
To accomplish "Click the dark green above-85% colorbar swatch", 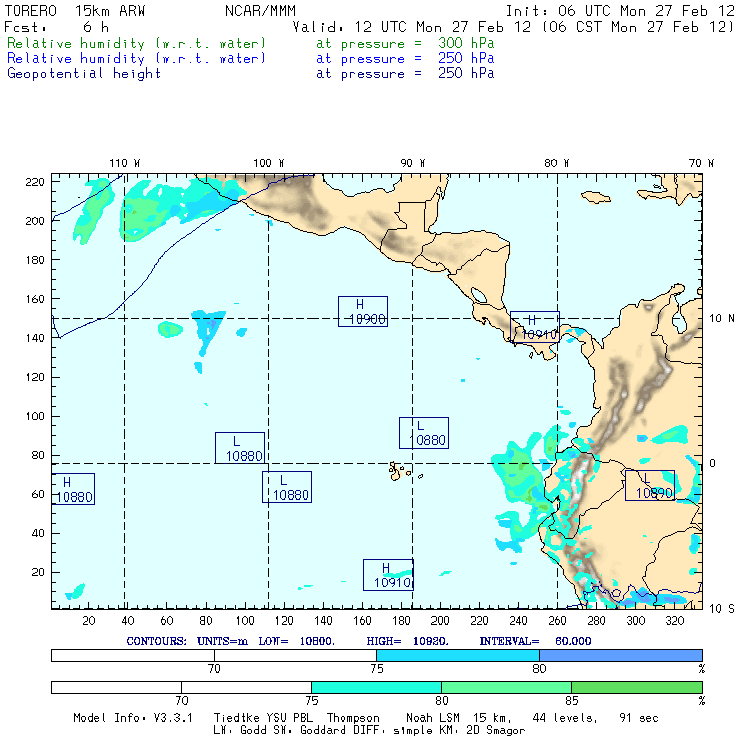I will click(637, 688).
